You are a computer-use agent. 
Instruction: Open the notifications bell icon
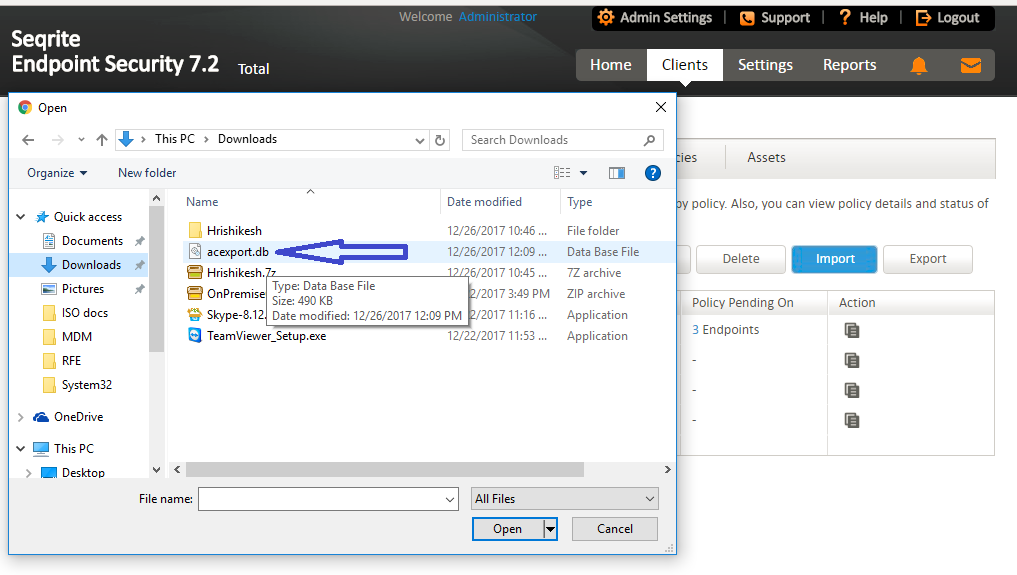click(x=918, y=65)
